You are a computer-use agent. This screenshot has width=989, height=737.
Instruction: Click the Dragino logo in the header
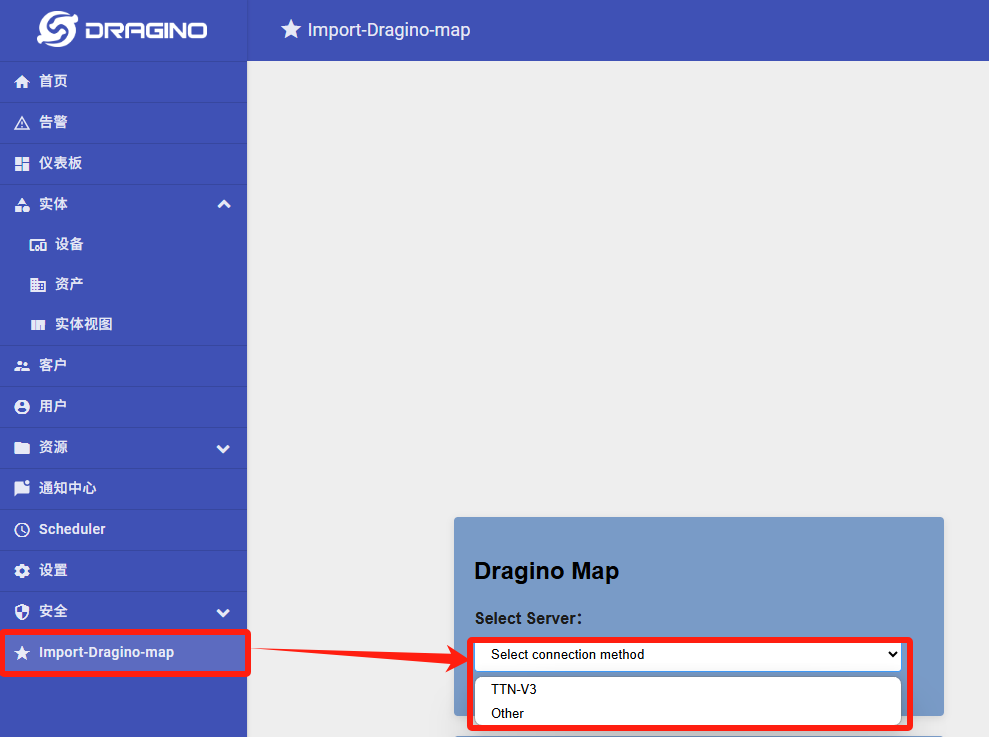122,29
